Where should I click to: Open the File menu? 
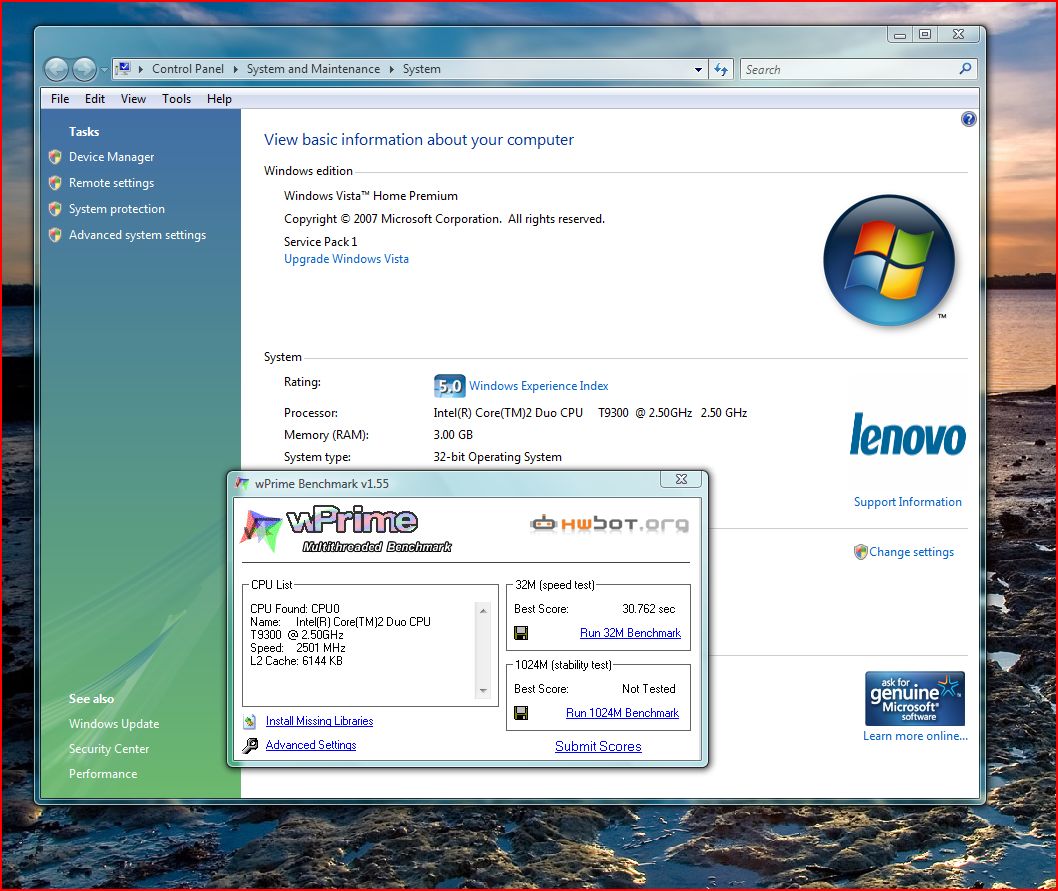60,99
